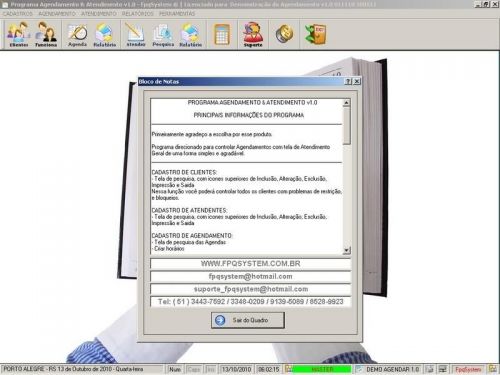Click the suporte_fpqsystem@hotmail.com email field

click(250, 289)
